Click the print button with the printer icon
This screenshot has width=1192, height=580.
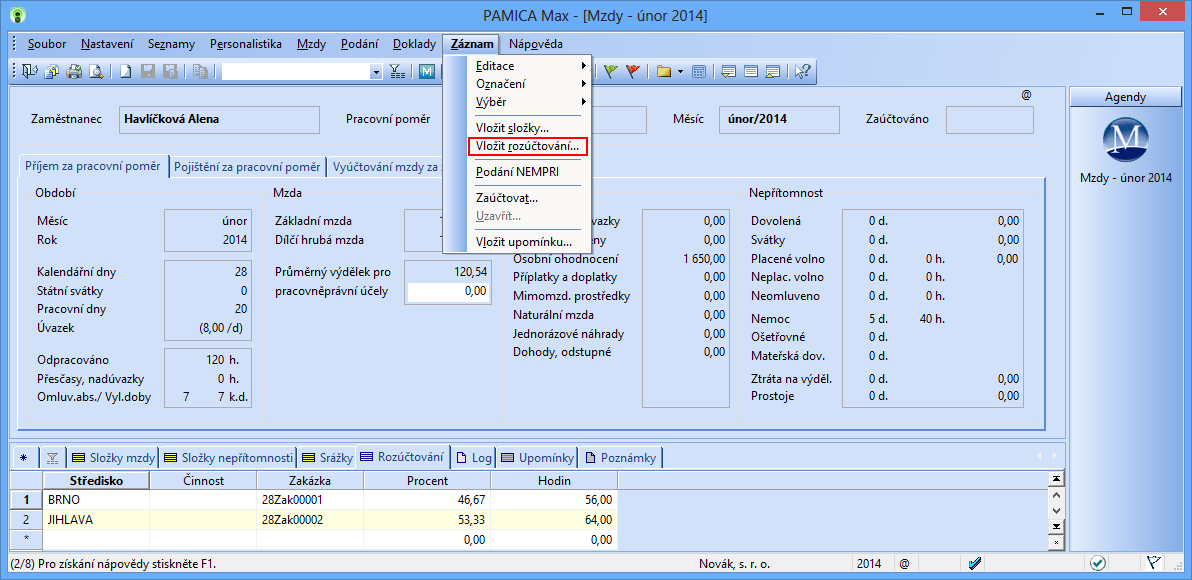point(74,71)
